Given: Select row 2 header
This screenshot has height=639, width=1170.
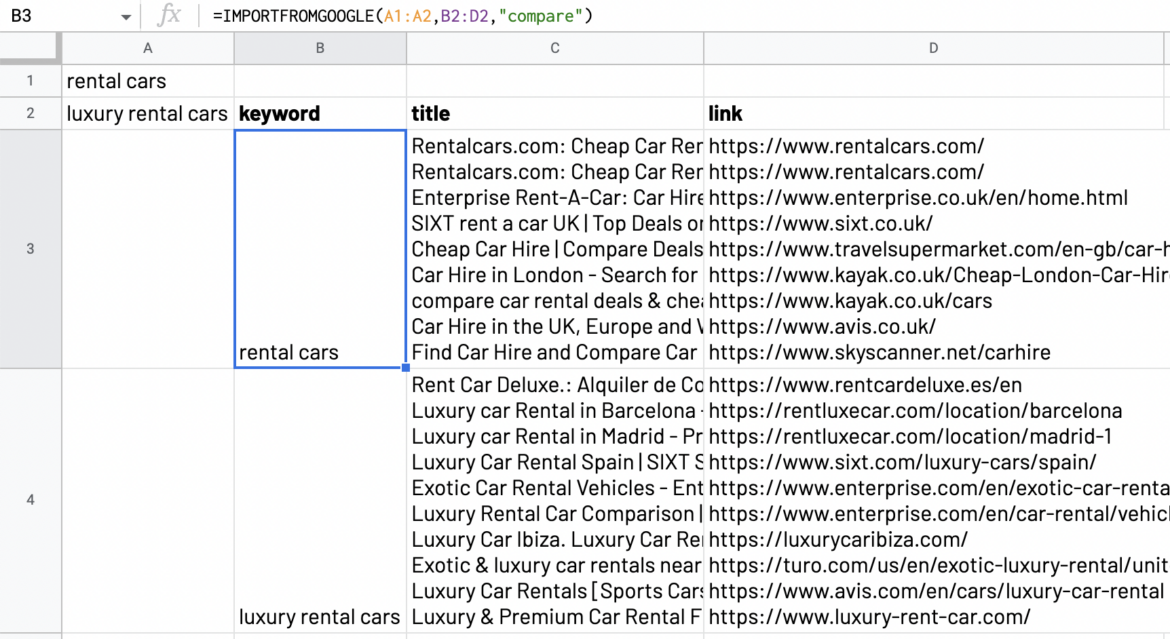Looking at the screenshot, I should click(30, 113).
